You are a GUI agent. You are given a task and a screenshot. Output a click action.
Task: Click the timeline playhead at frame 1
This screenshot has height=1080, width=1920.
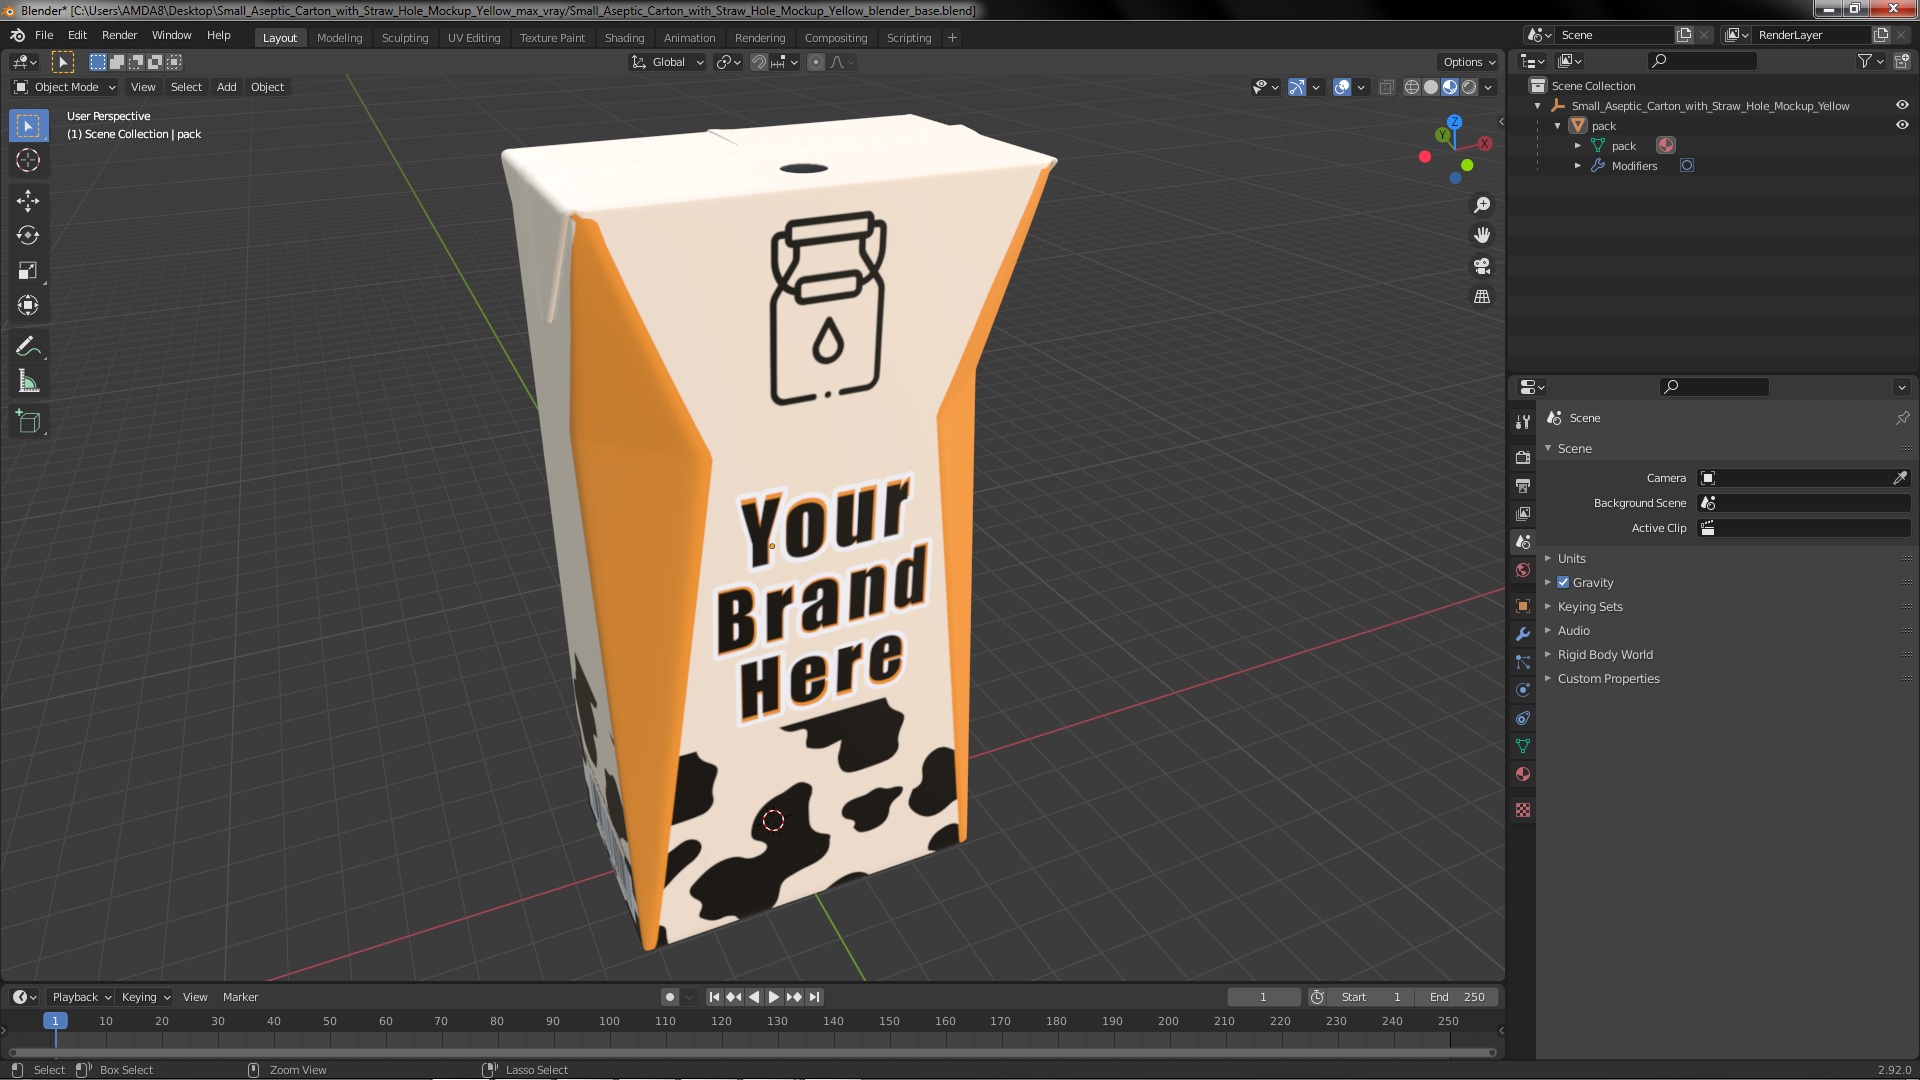pyautogui.click(x=55, y=1021)
